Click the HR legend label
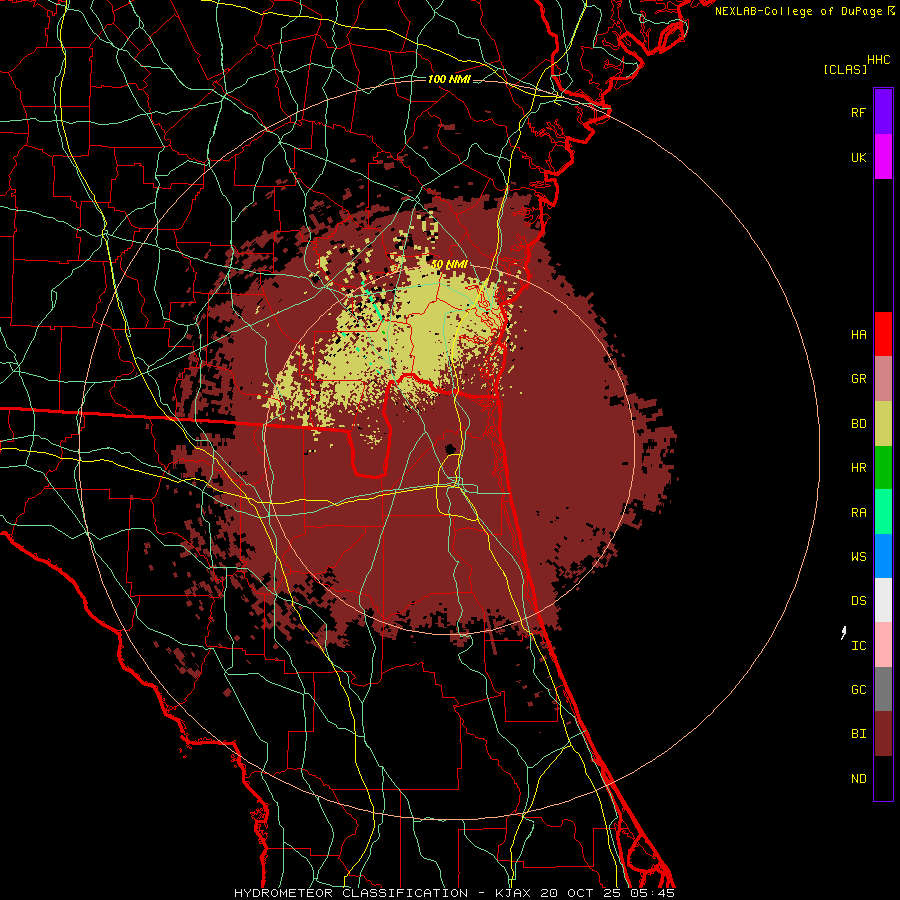 pos(858,468)
